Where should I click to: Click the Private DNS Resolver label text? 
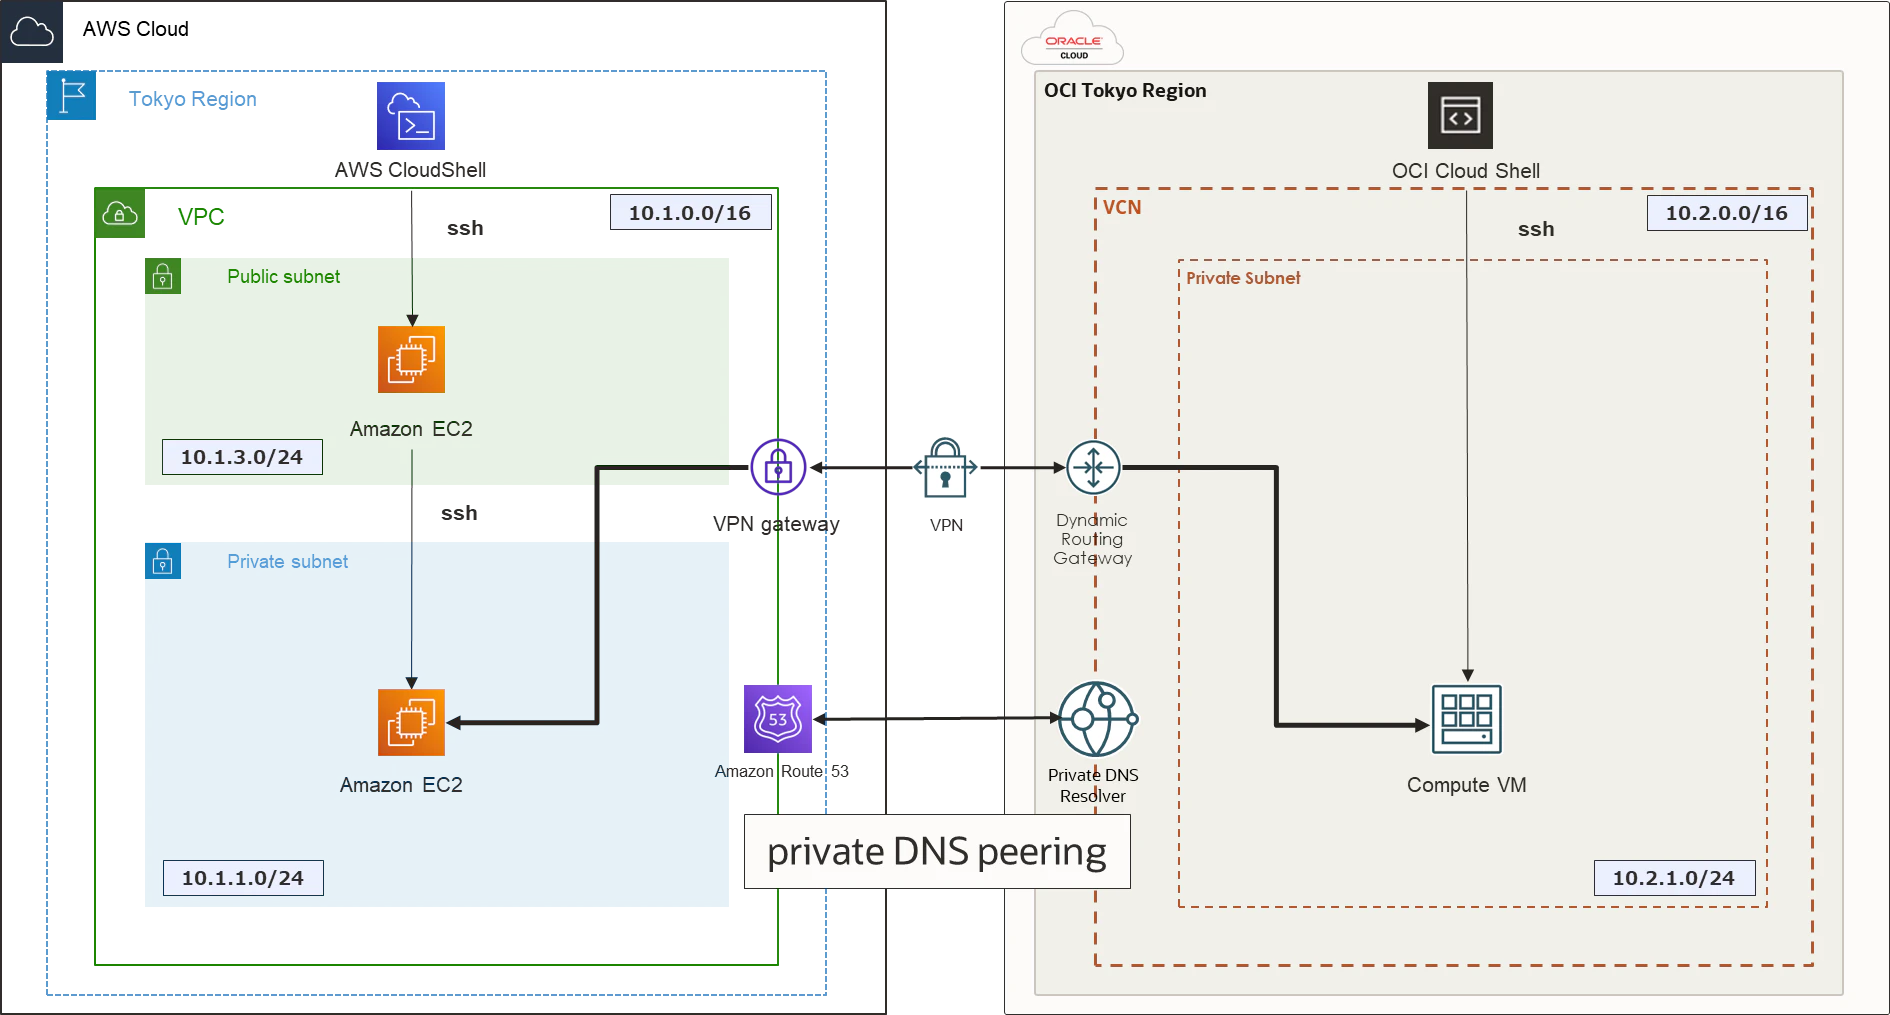point(1093,785)
